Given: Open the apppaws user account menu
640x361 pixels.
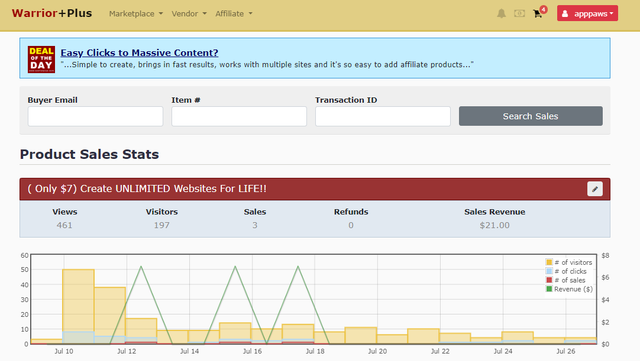Looking at the screenshot, I should 587,13.
